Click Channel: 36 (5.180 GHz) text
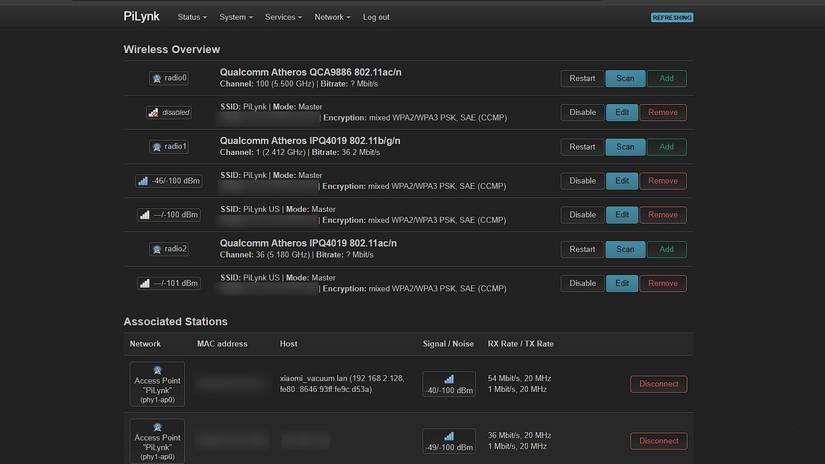825x464 pixels. click(265, 255)
